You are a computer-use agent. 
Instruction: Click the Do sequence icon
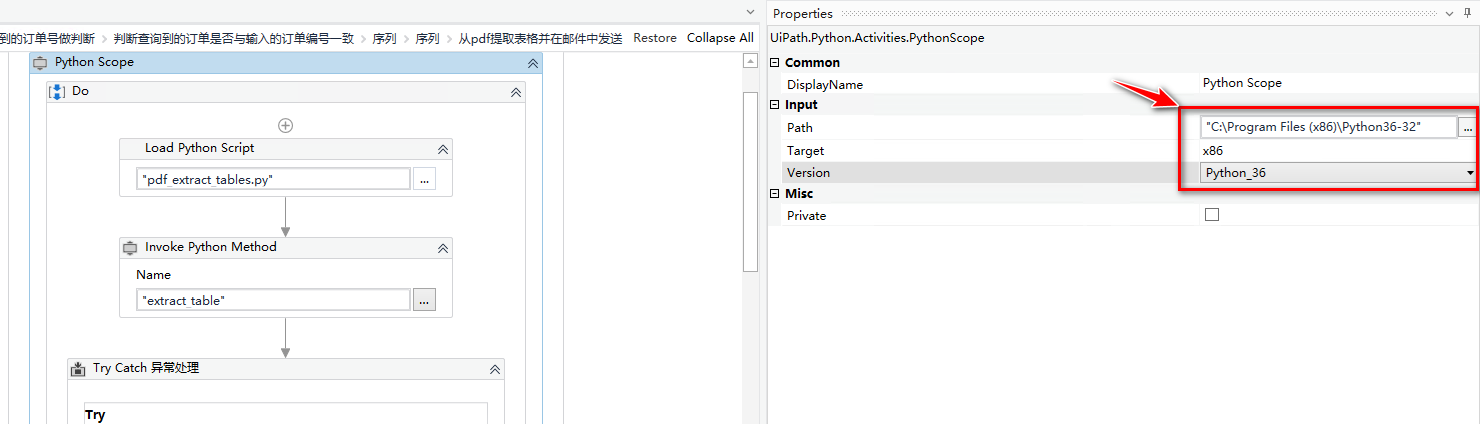pos(57,91)
